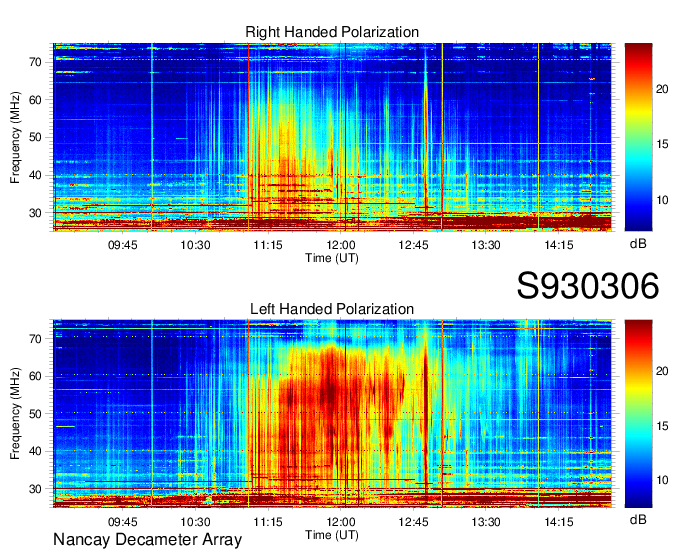Click the 09:45 time tick of Left Handed plot
Image resolution: width=680 pixels, height=552 pixels.
click(x=122, y=522)
